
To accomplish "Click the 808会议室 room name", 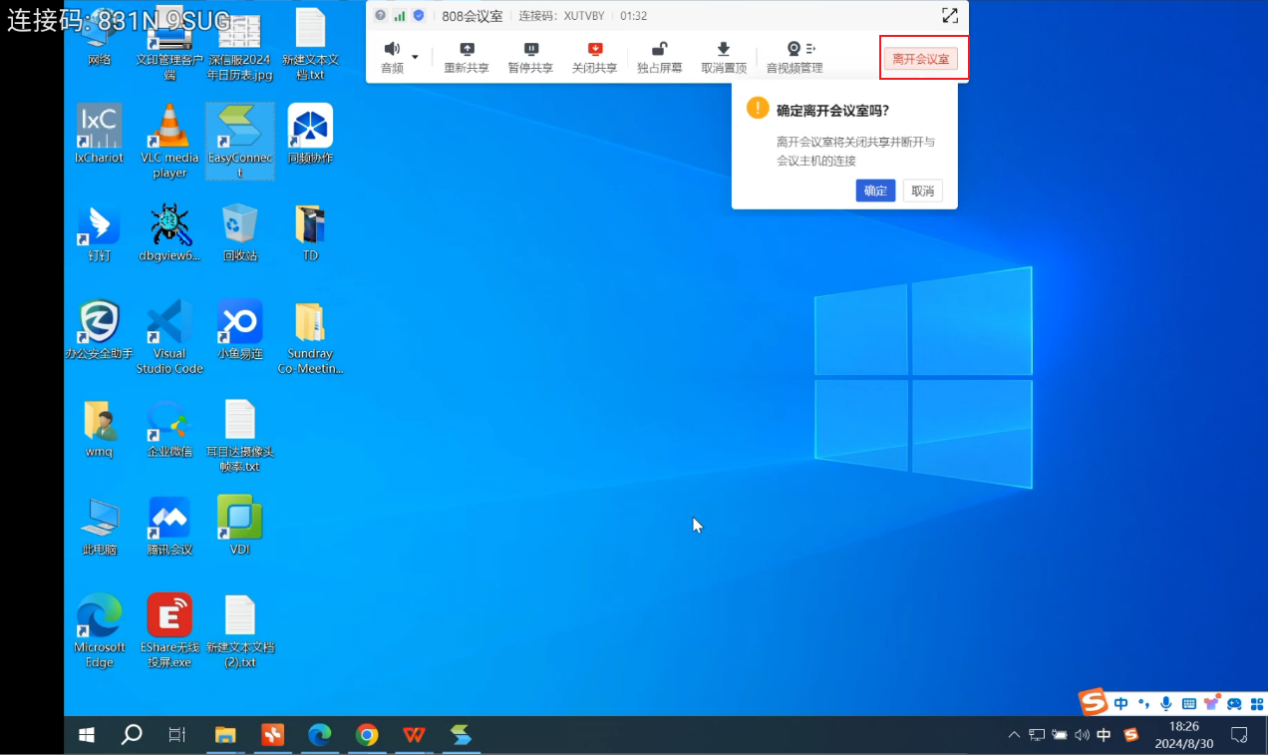I will point(472,16).
